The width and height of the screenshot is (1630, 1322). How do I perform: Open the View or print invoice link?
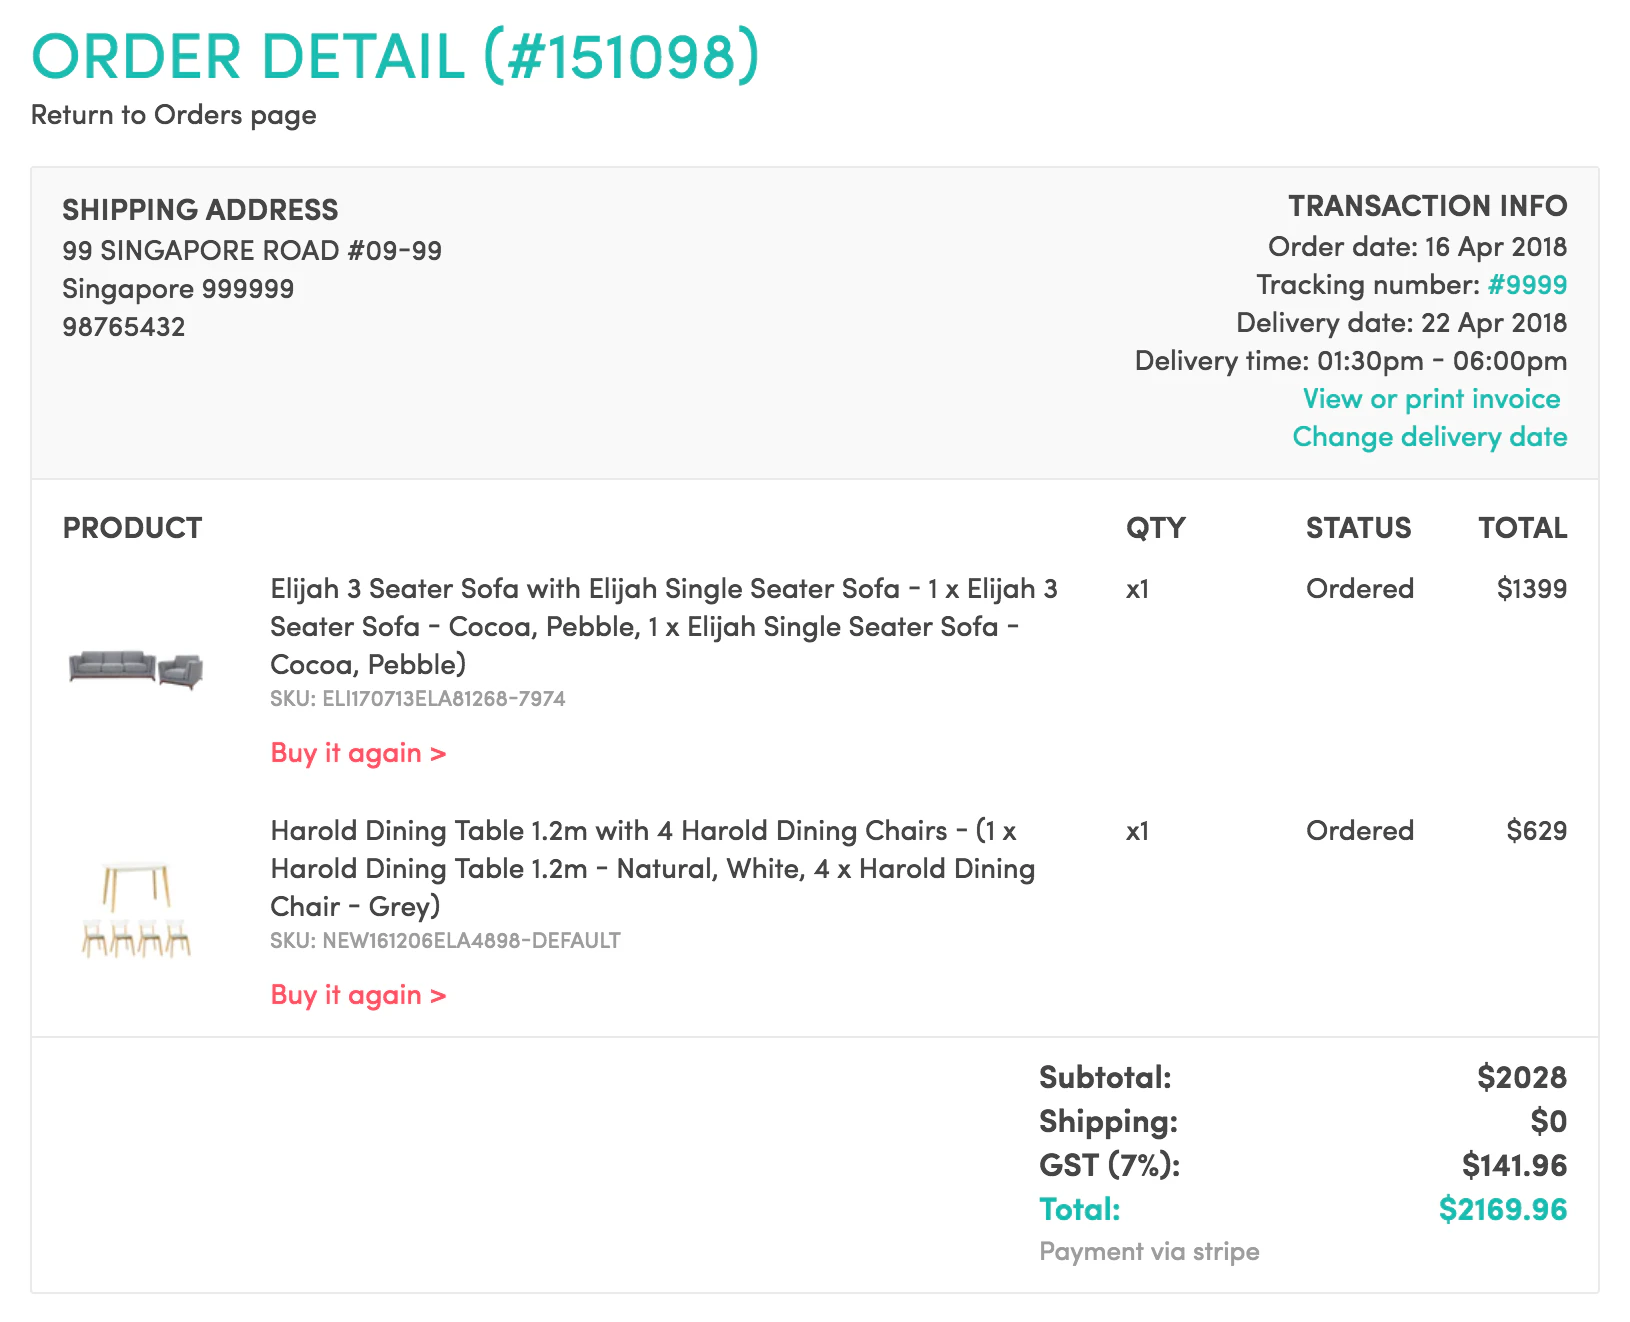[x=1431, y=399]
